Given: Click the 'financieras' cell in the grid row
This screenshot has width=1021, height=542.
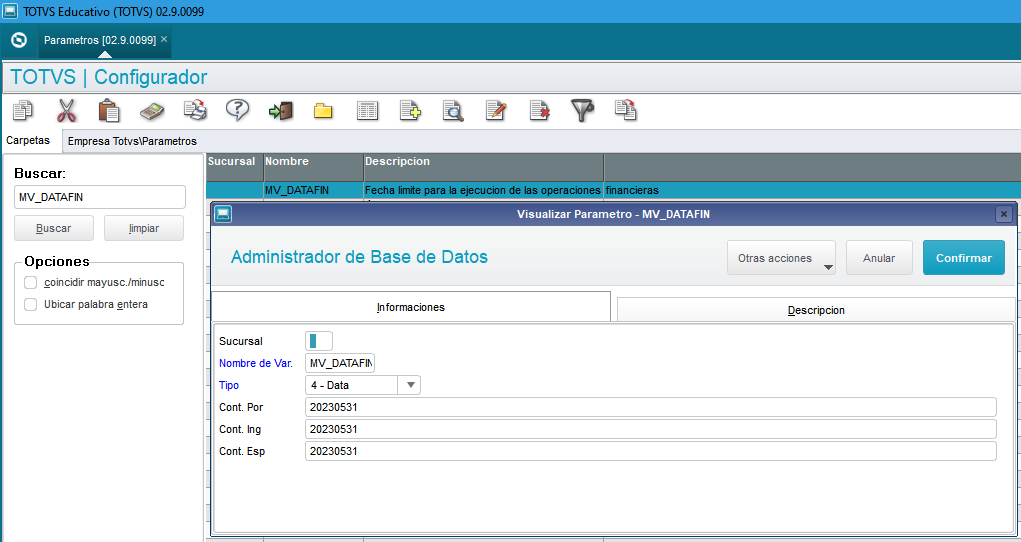Looking at the screenshot, I should (x=812, y=190).
